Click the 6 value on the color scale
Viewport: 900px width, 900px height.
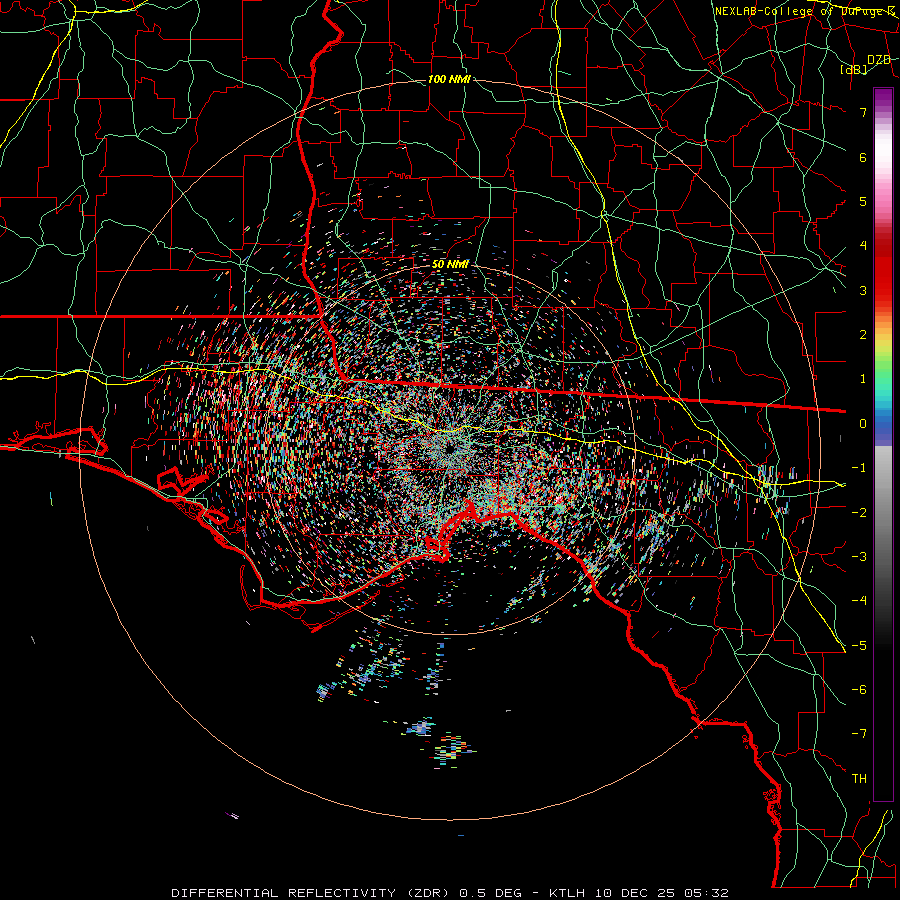click(x=863, y=157)
